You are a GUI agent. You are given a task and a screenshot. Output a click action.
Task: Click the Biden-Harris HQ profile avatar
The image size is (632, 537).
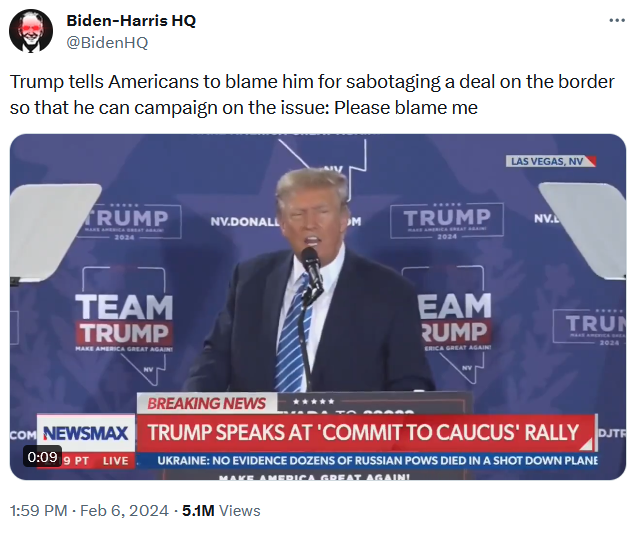[31, 31]
